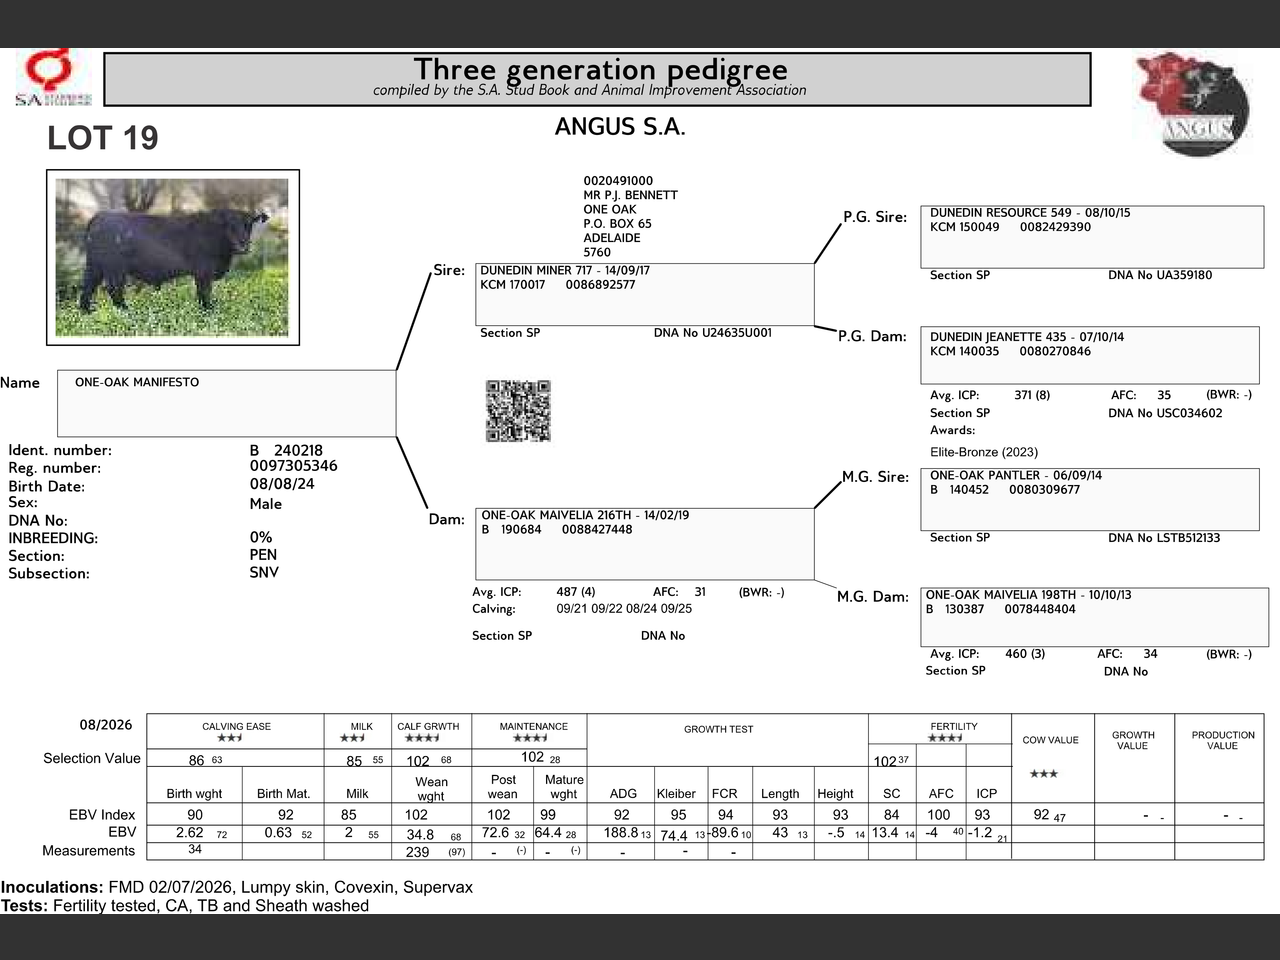The height and width of the screenshot is (960, 1280).
Task: Click the Birth wght EBV 2.62
Action: pyautogui.click(x=190, y=832)
